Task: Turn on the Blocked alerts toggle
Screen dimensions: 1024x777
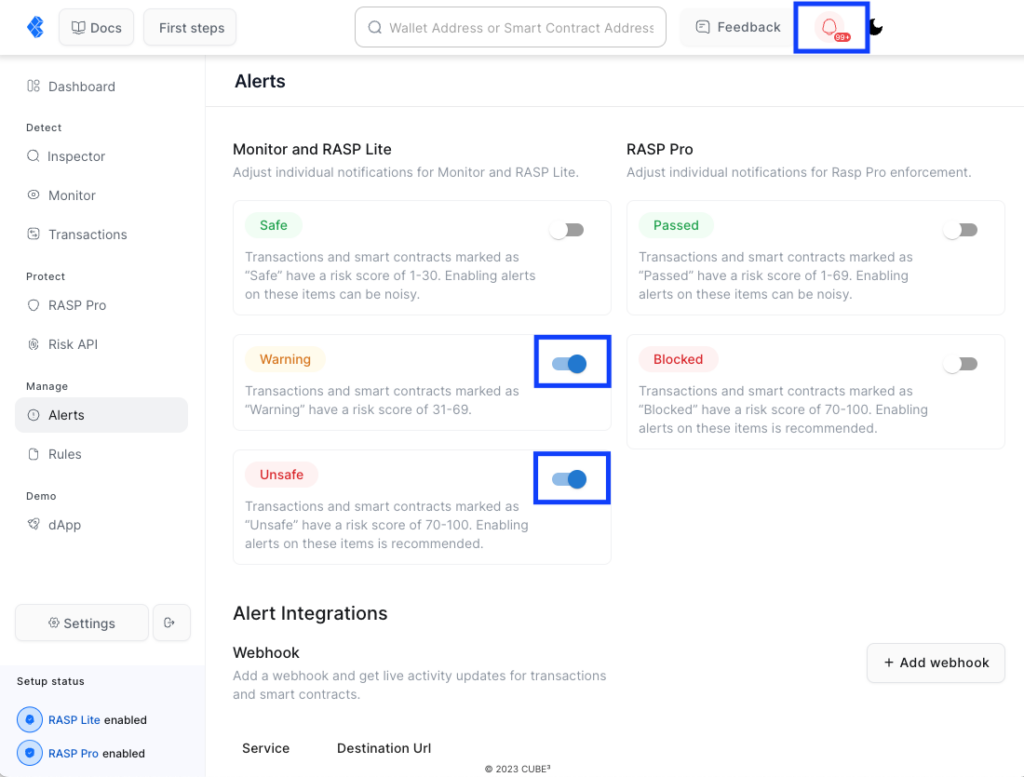Action: pyautogui.click(x=961, y=364)
